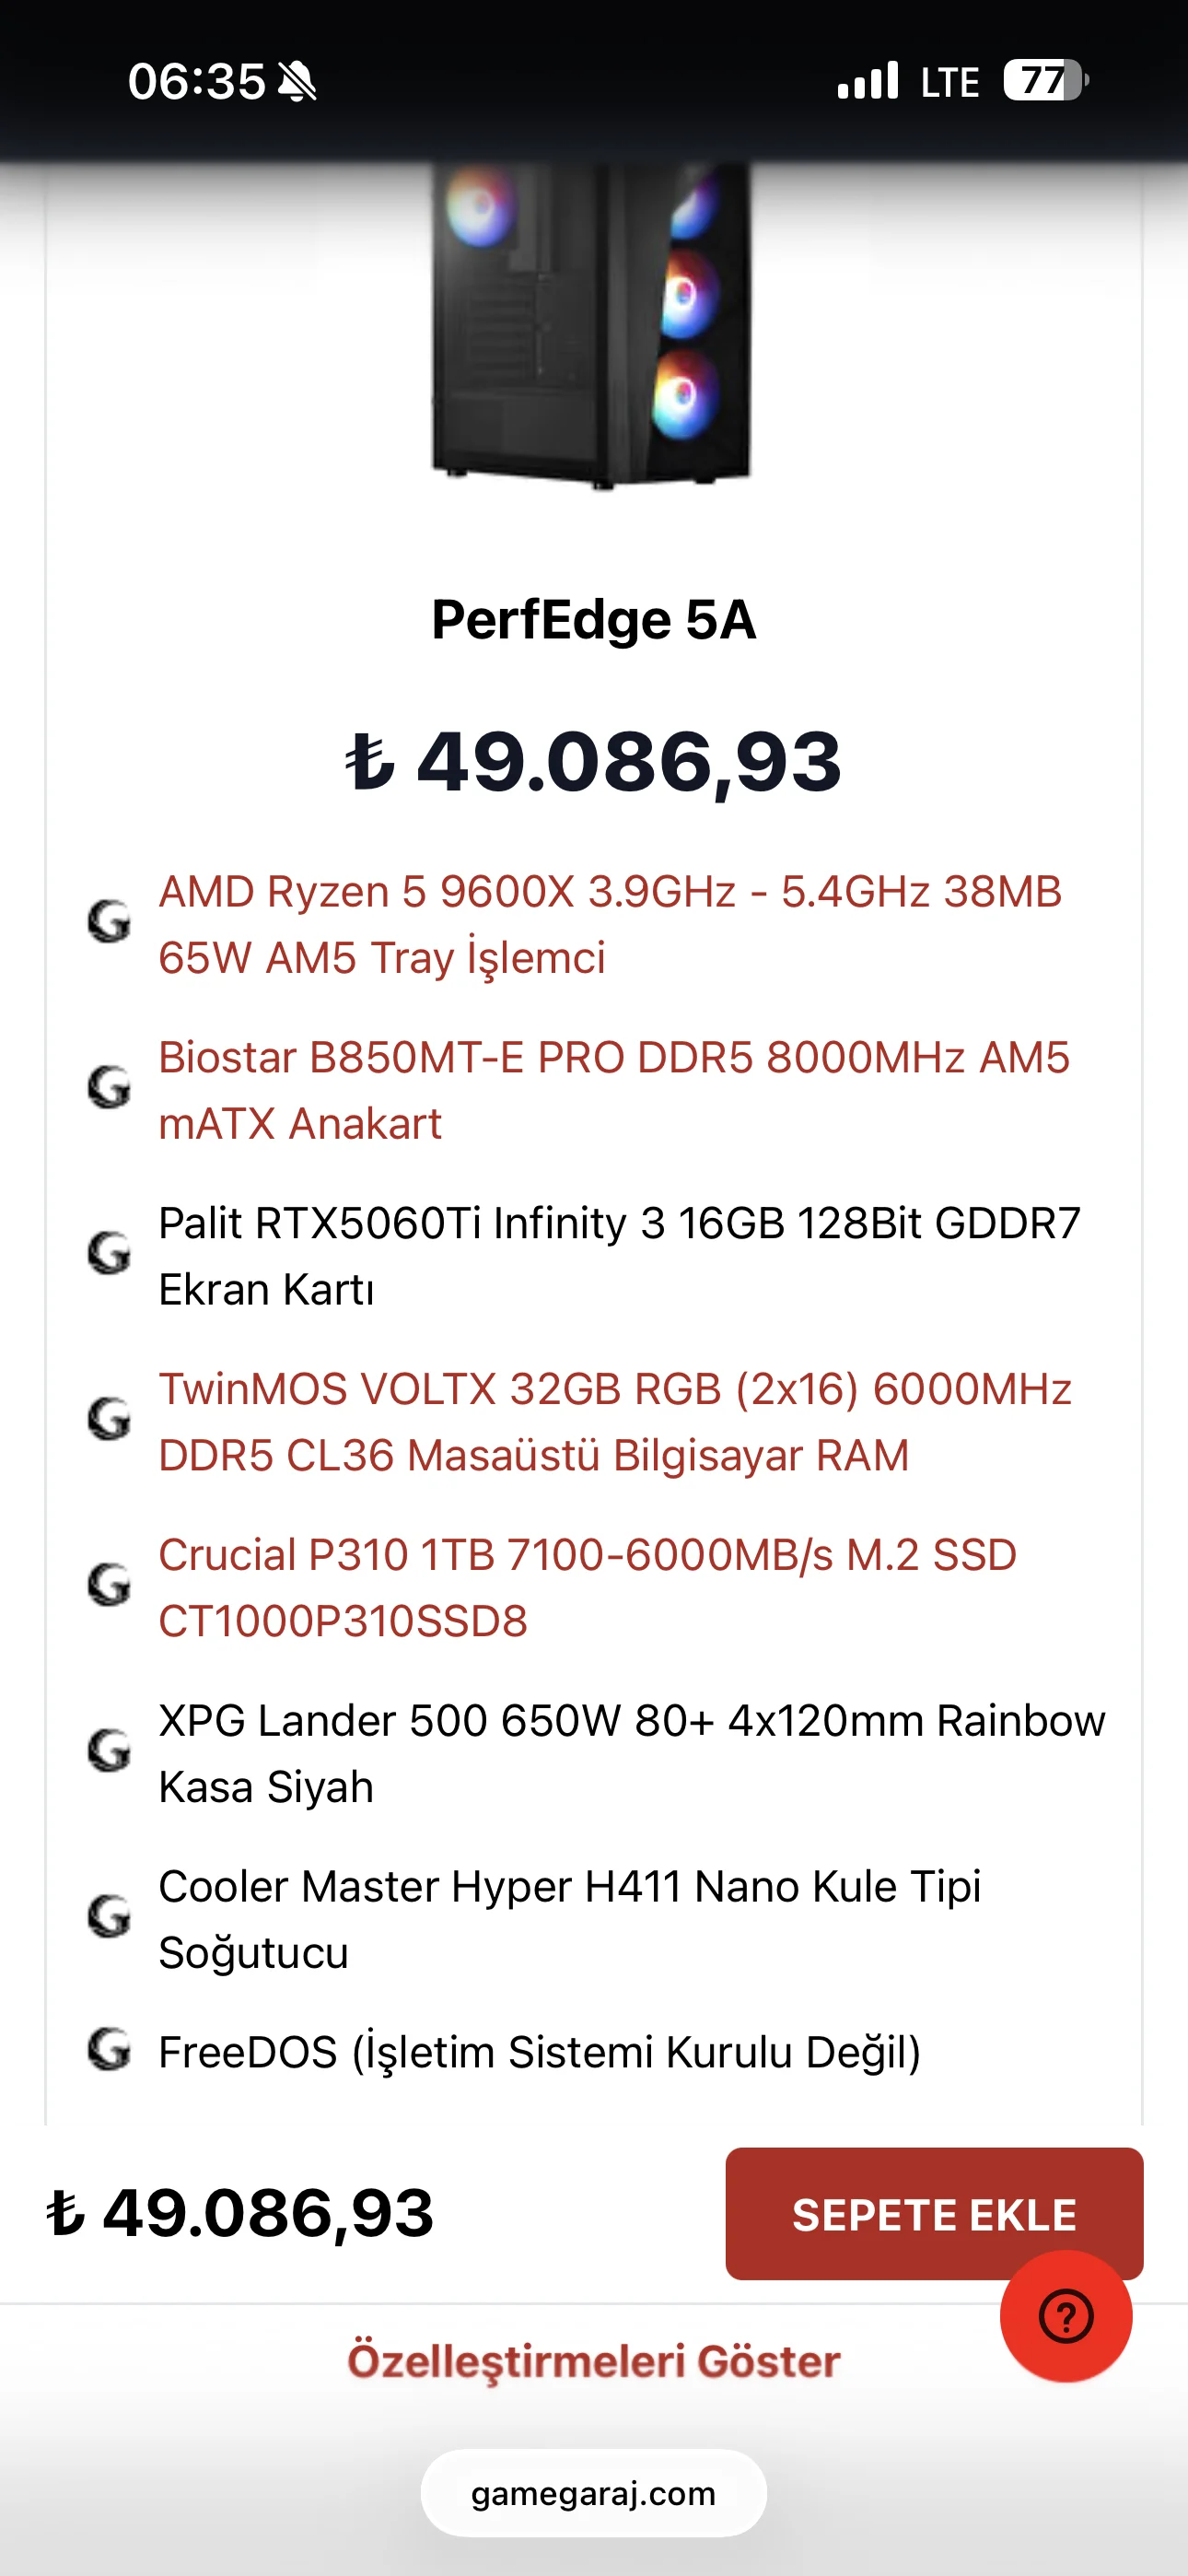Screen dimensions: 1188x2576
Task: Tap the silent mode bell icon
Action: pos(297,82)
